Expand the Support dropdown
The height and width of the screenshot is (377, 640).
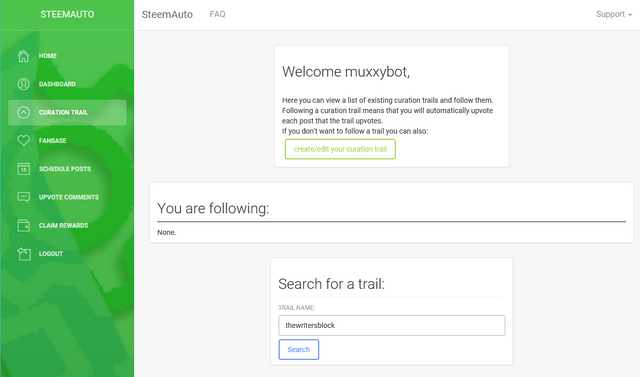[614, 14]
